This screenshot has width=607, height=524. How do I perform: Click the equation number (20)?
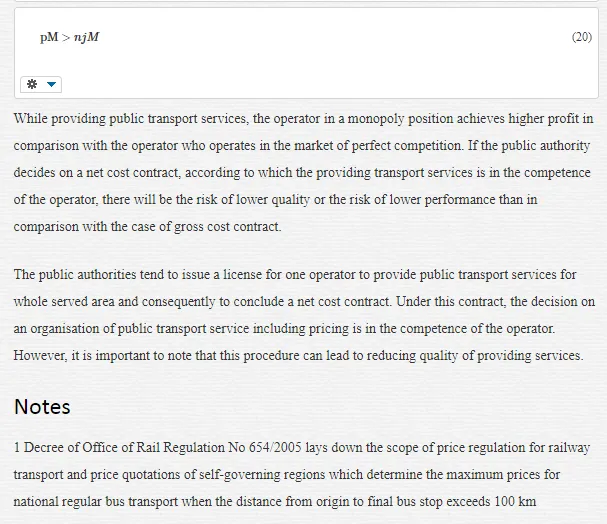click(582, 37)
